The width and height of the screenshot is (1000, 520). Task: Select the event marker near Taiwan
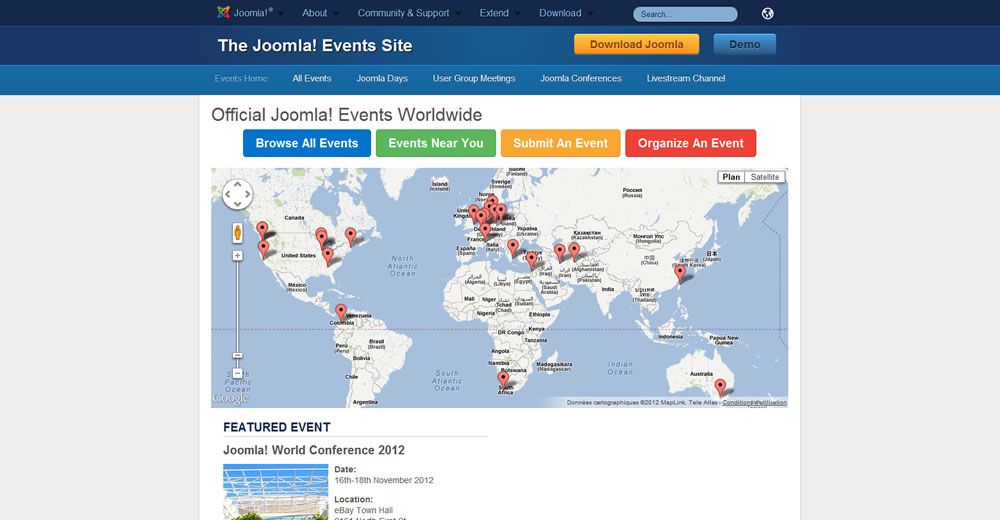tap(680, 274)
